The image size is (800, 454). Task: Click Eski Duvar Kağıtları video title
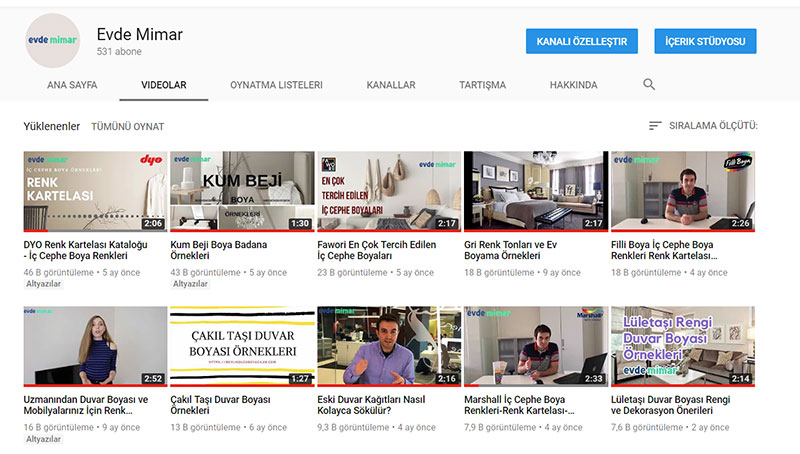(381, 405)
